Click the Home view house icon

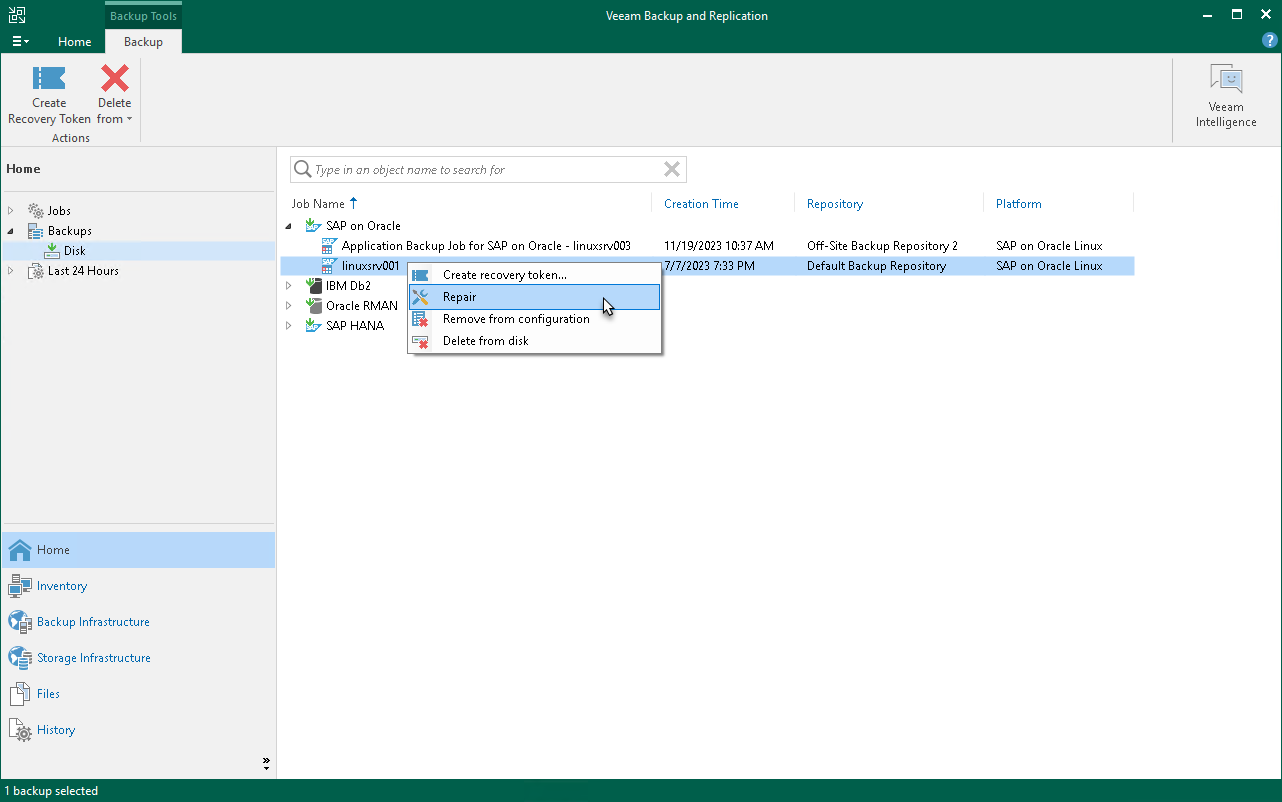click(x=20, y=550)
